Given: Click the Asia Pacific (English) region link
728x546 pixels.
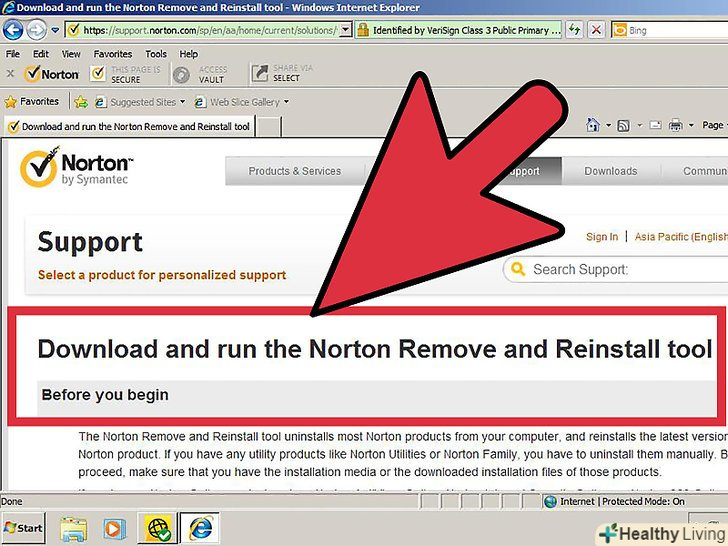Looking at the screenshot, I should click(681, 237).
